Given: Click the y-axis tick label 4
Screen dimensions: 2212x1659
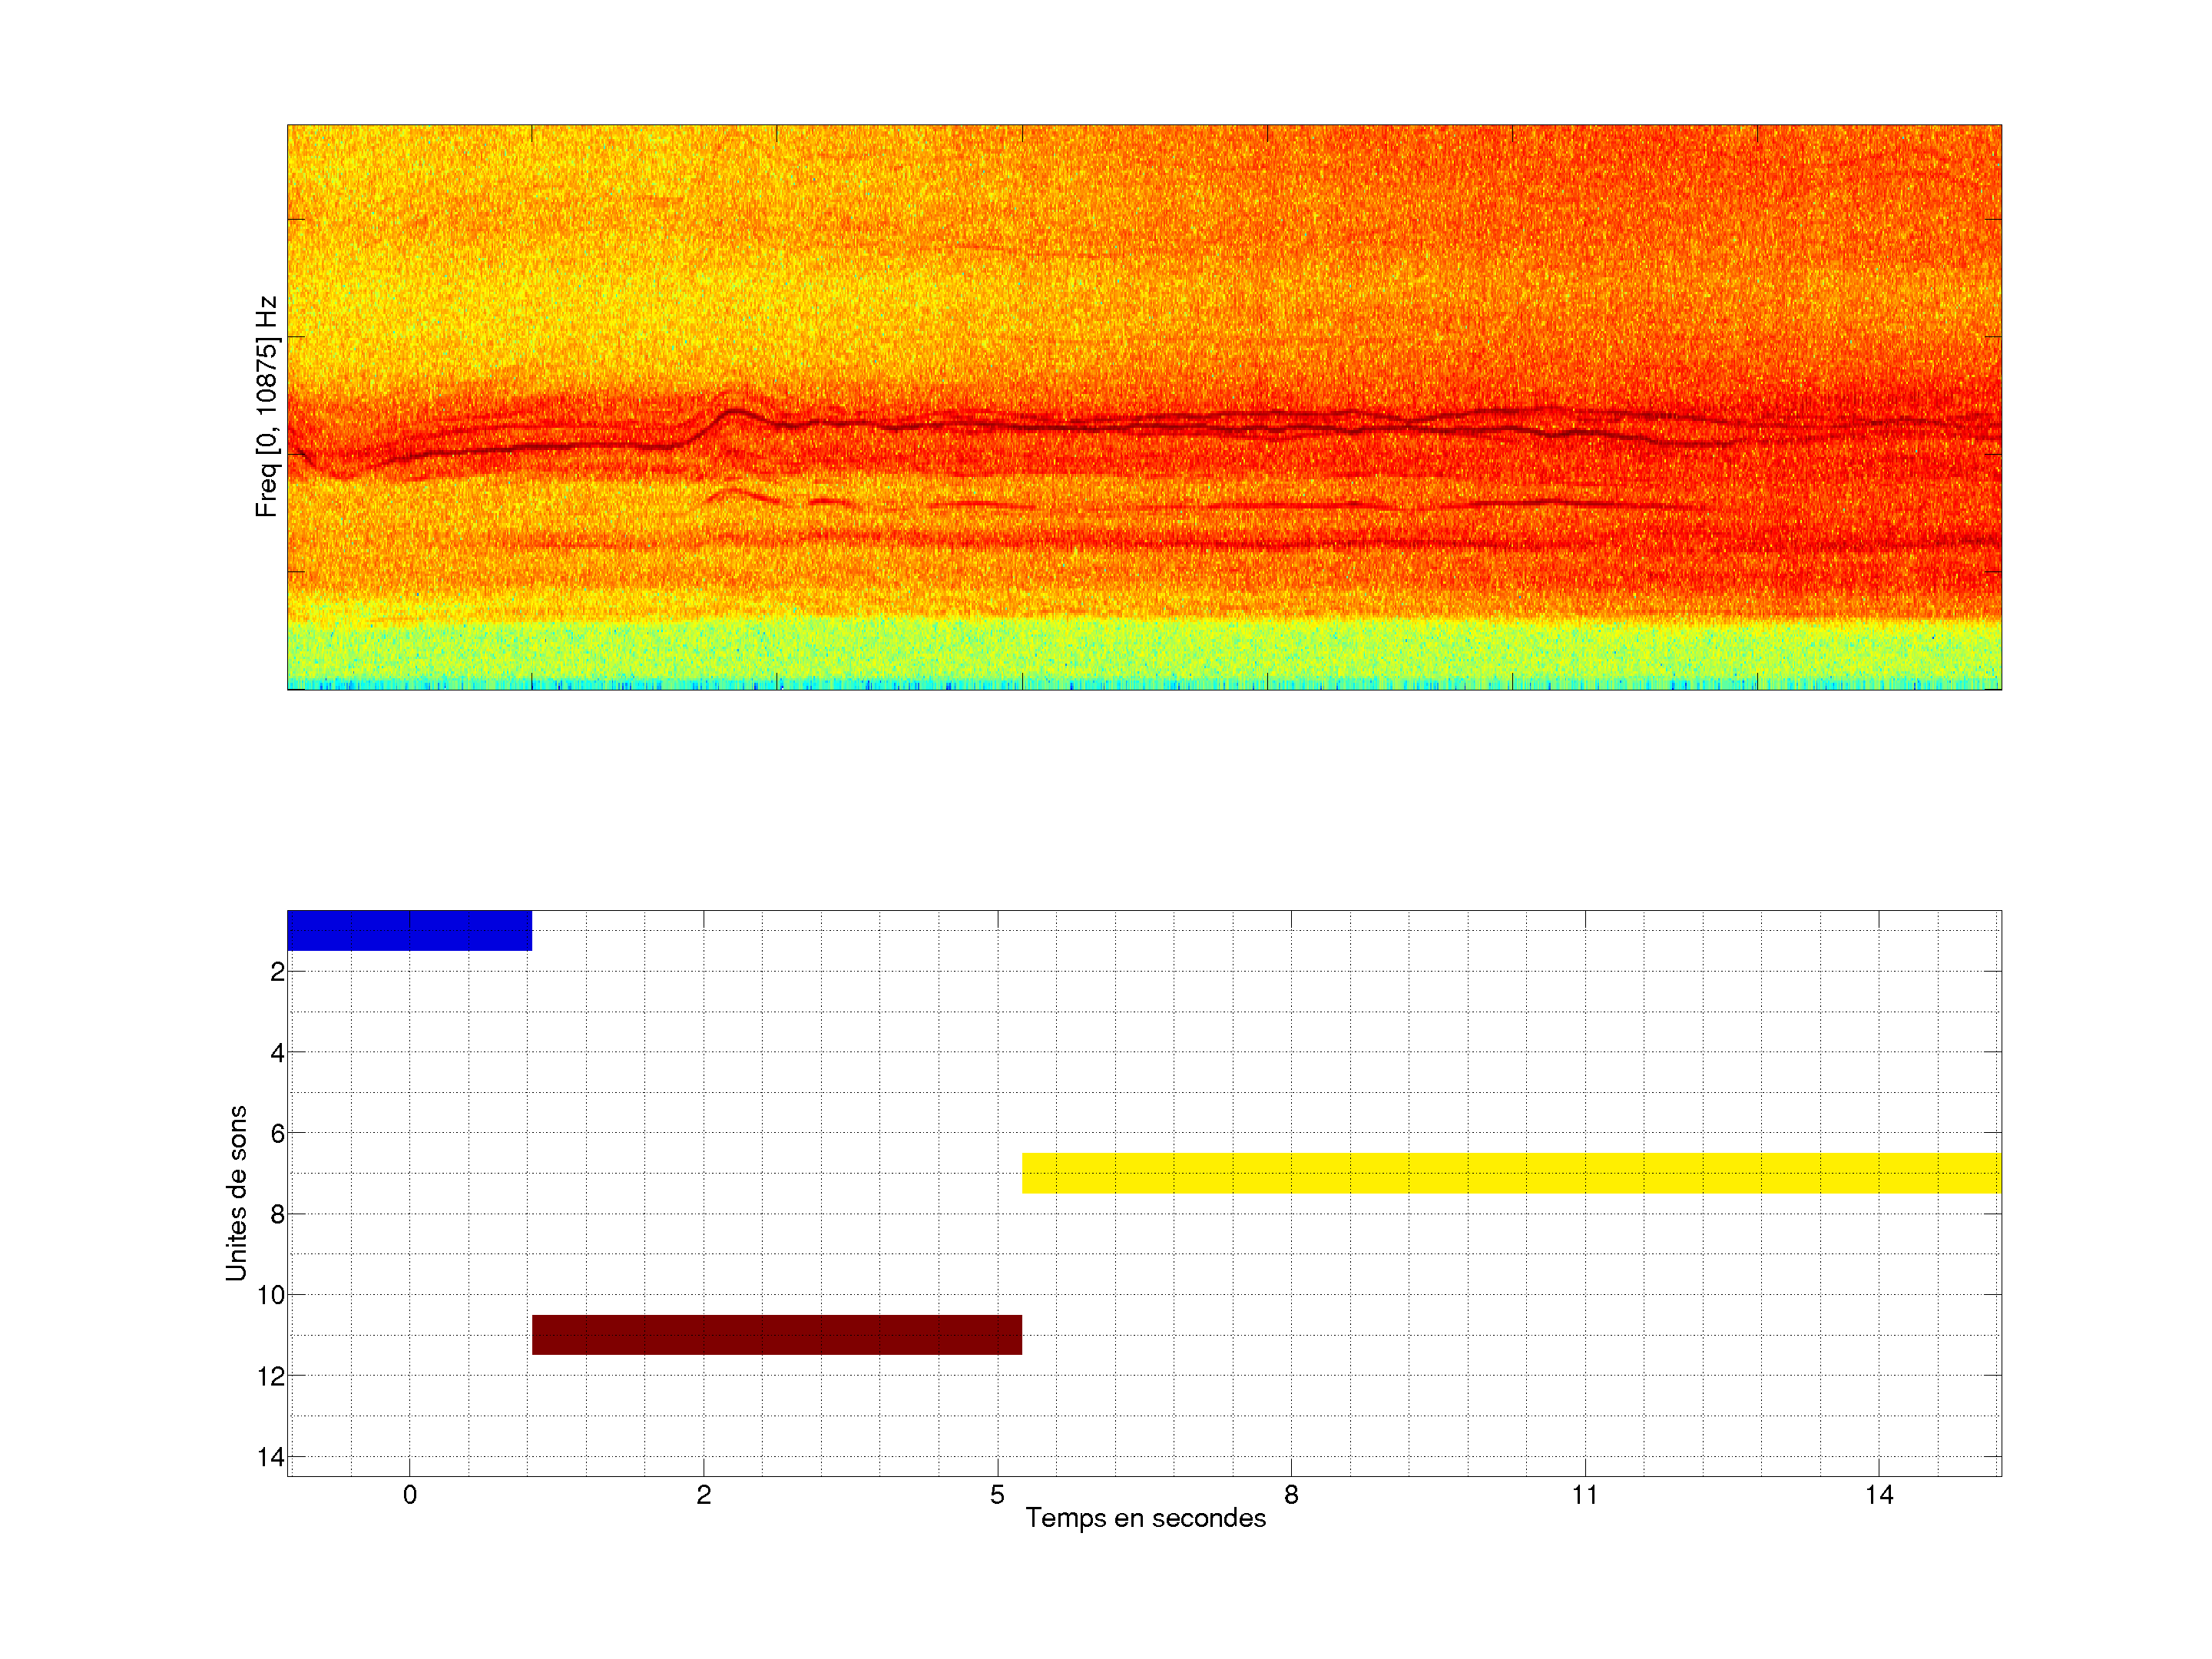Looking at the screenshot, I should point(277,1052).
